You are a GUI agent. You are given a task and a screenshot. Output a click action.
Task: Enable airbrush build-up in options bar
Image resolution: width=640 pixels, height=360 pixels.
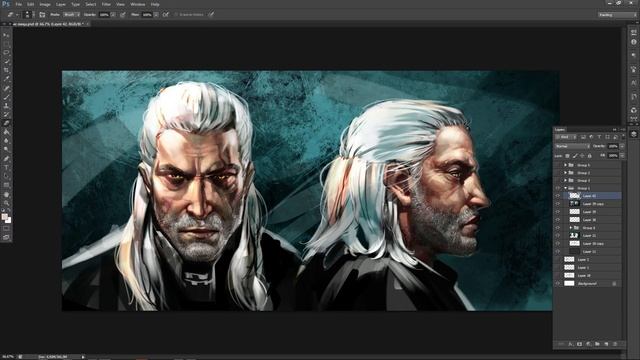tap(166, 14)
